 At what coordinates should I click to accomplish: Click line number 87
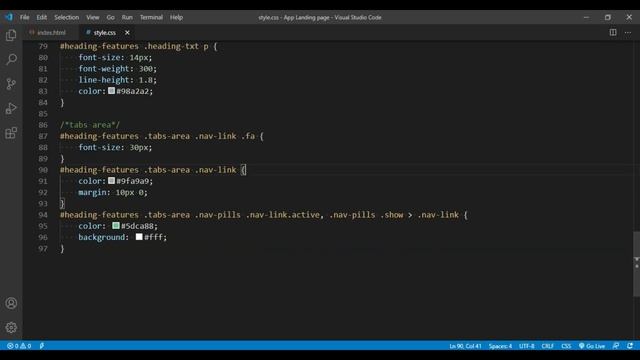(43, 136)
